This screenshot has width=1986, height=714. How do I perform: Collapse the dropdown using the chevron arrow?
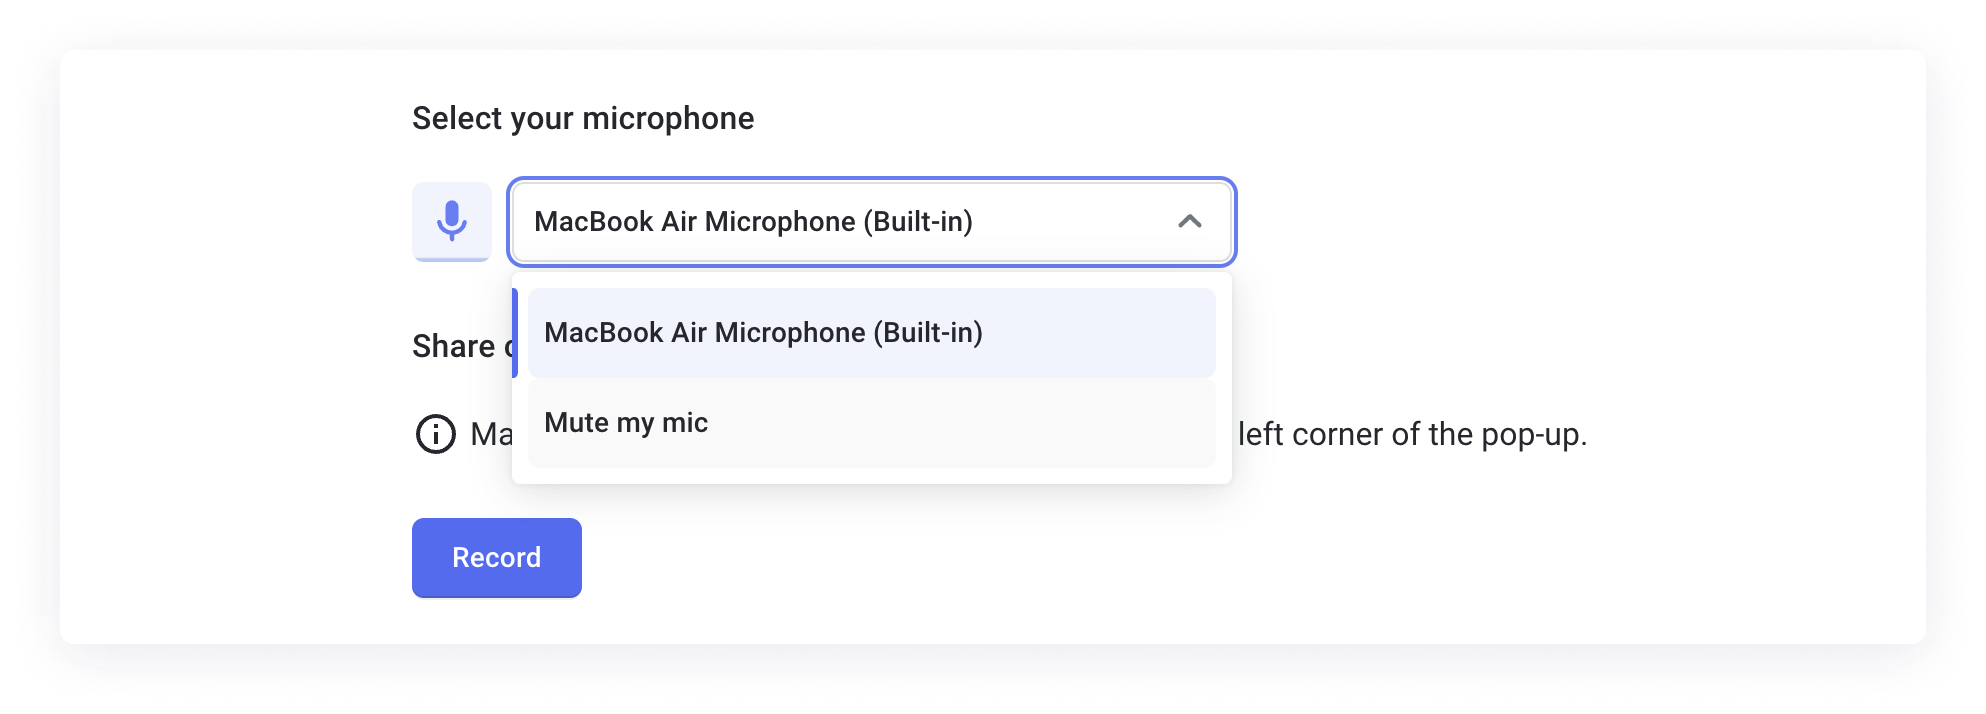1189,221
